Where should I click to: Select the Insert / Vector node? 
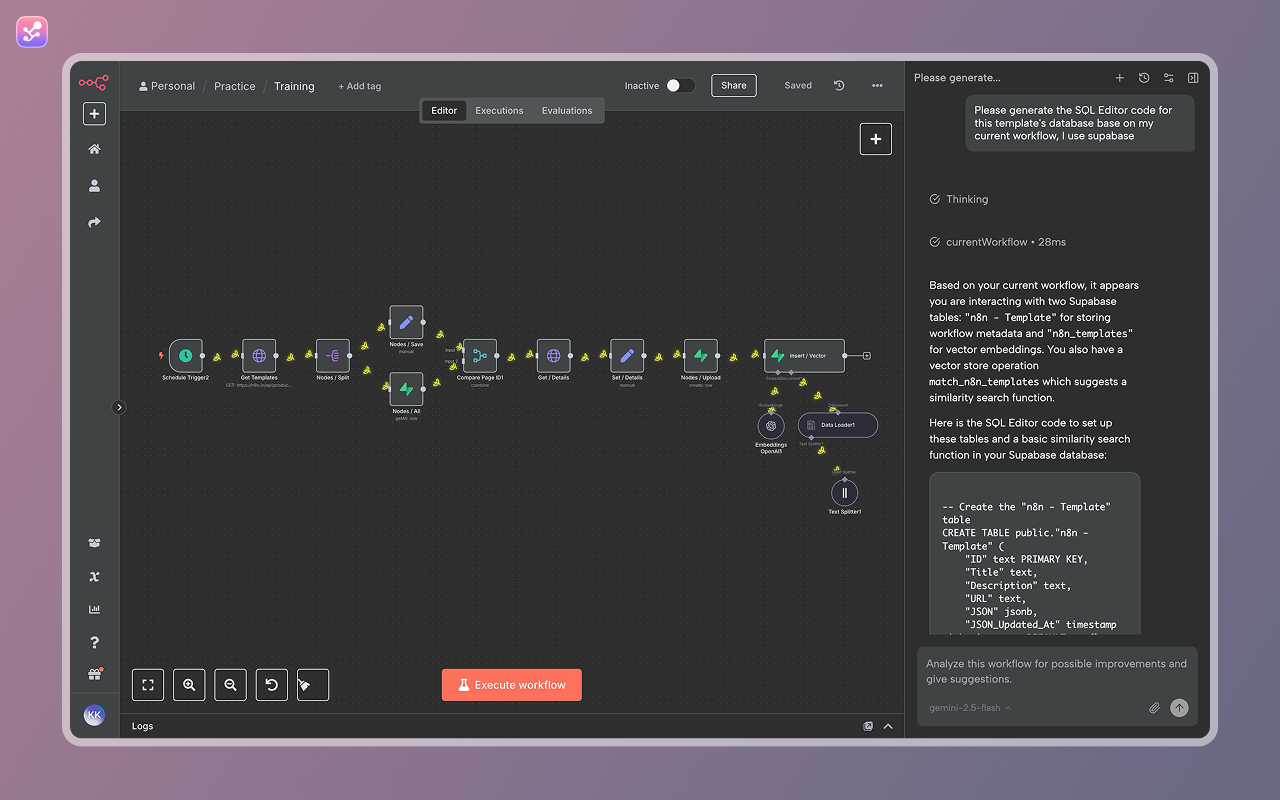(x=805, y=355)
